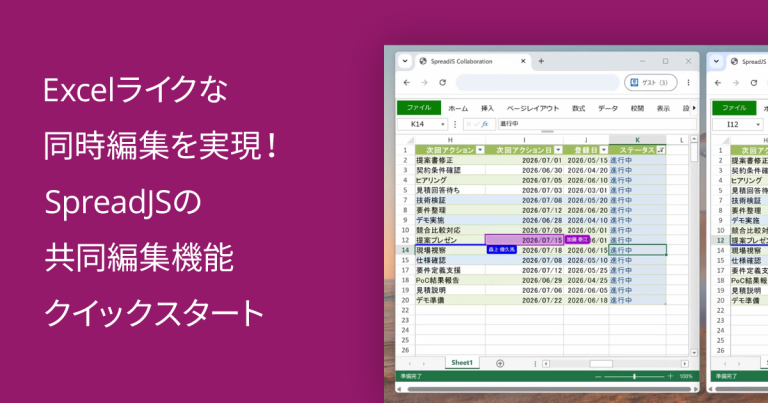Click the address bar in left window
This screenshot has width=768, height=403.
(x=537, y=83)
